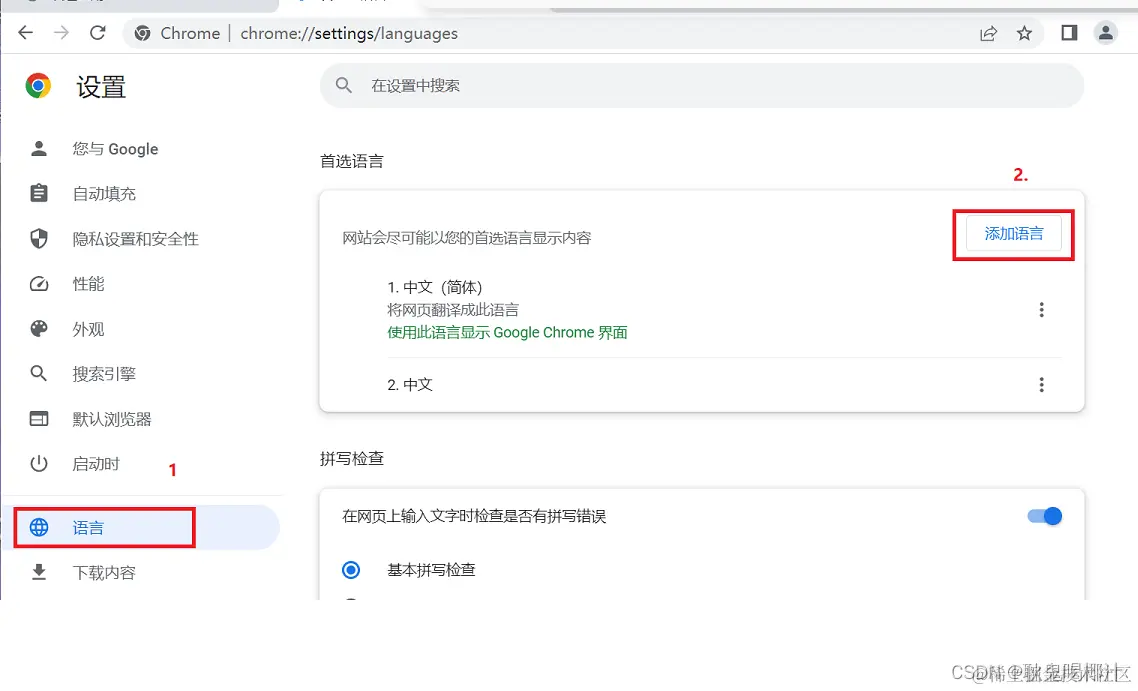This screenshot has width=1138, height=691.
Task: Open more options for 中文（简体）
Action: (x=1041, y=310)
